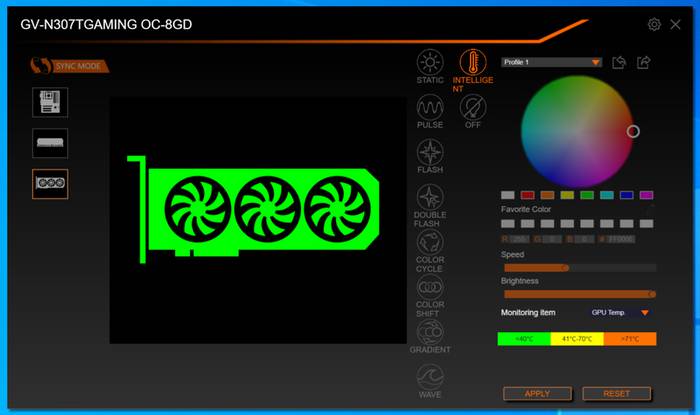Choose the Flash lighting effect
Image resolution: width=700 pixels, height=415 pixels.
tap(430, 157)
